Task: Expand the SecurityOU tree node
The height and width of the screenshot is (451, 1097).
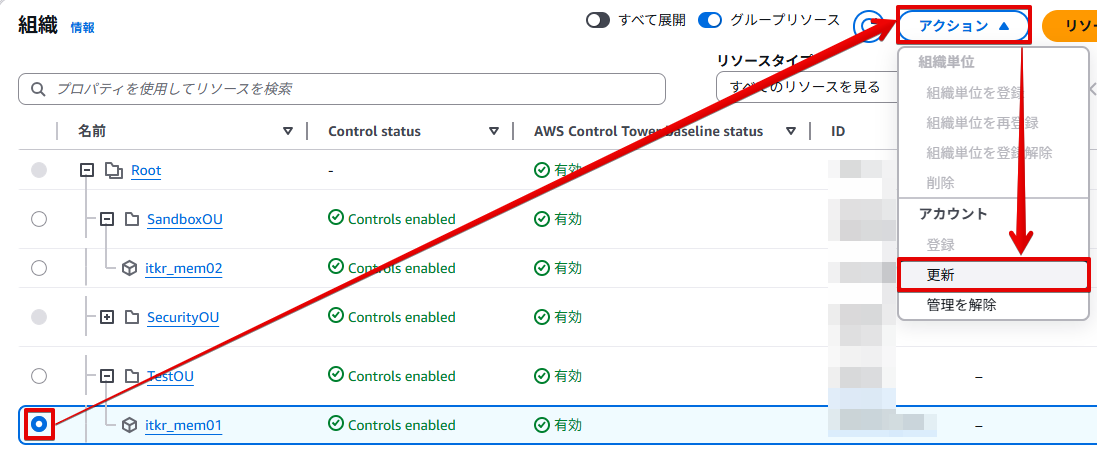Action: tap(107, 317)
